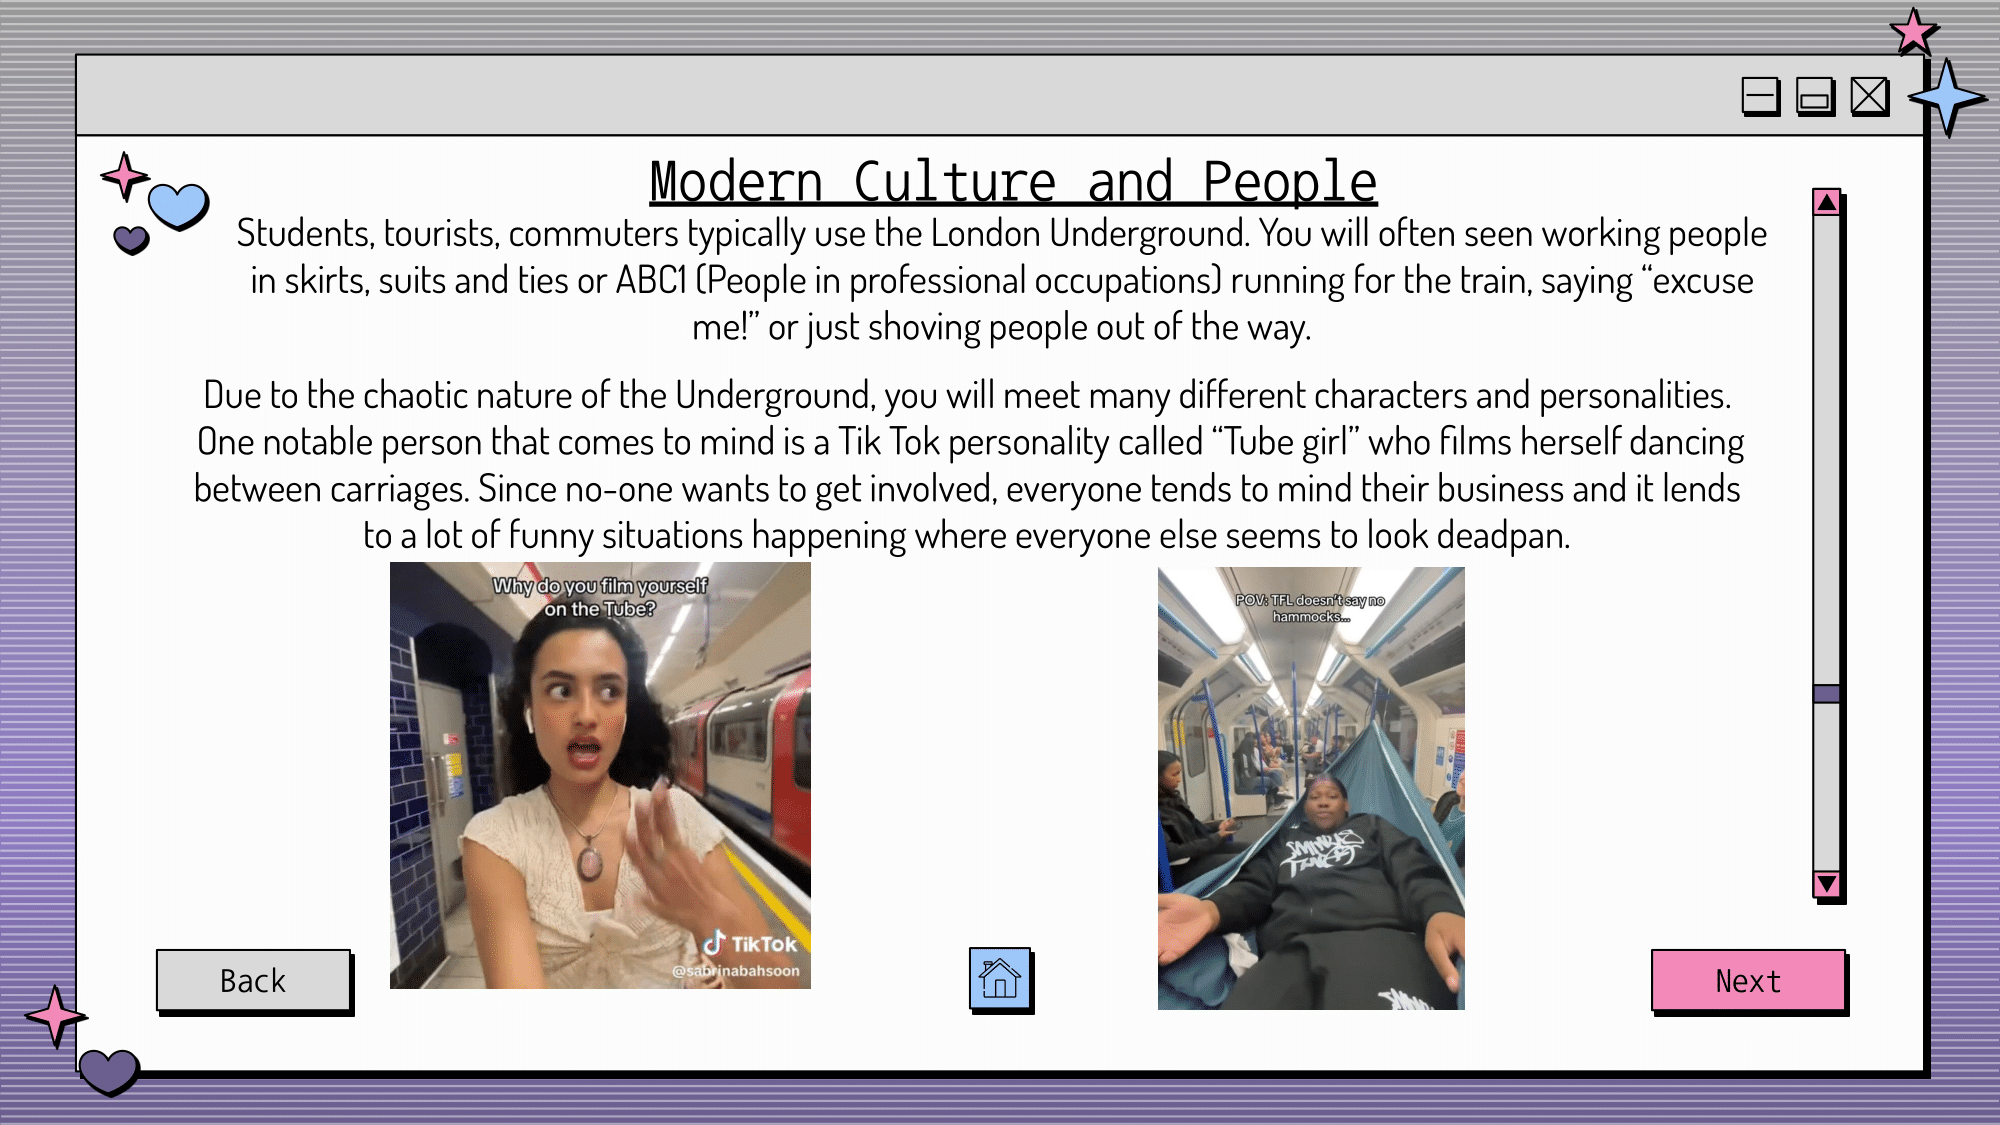The image size is (2000, 1125).
Task: Click the maximize window icon
Action: coord(1814,97)
